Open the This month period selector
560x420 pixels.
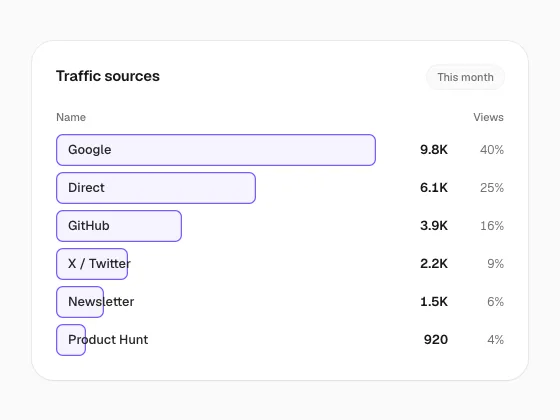[x=465, y=77]
